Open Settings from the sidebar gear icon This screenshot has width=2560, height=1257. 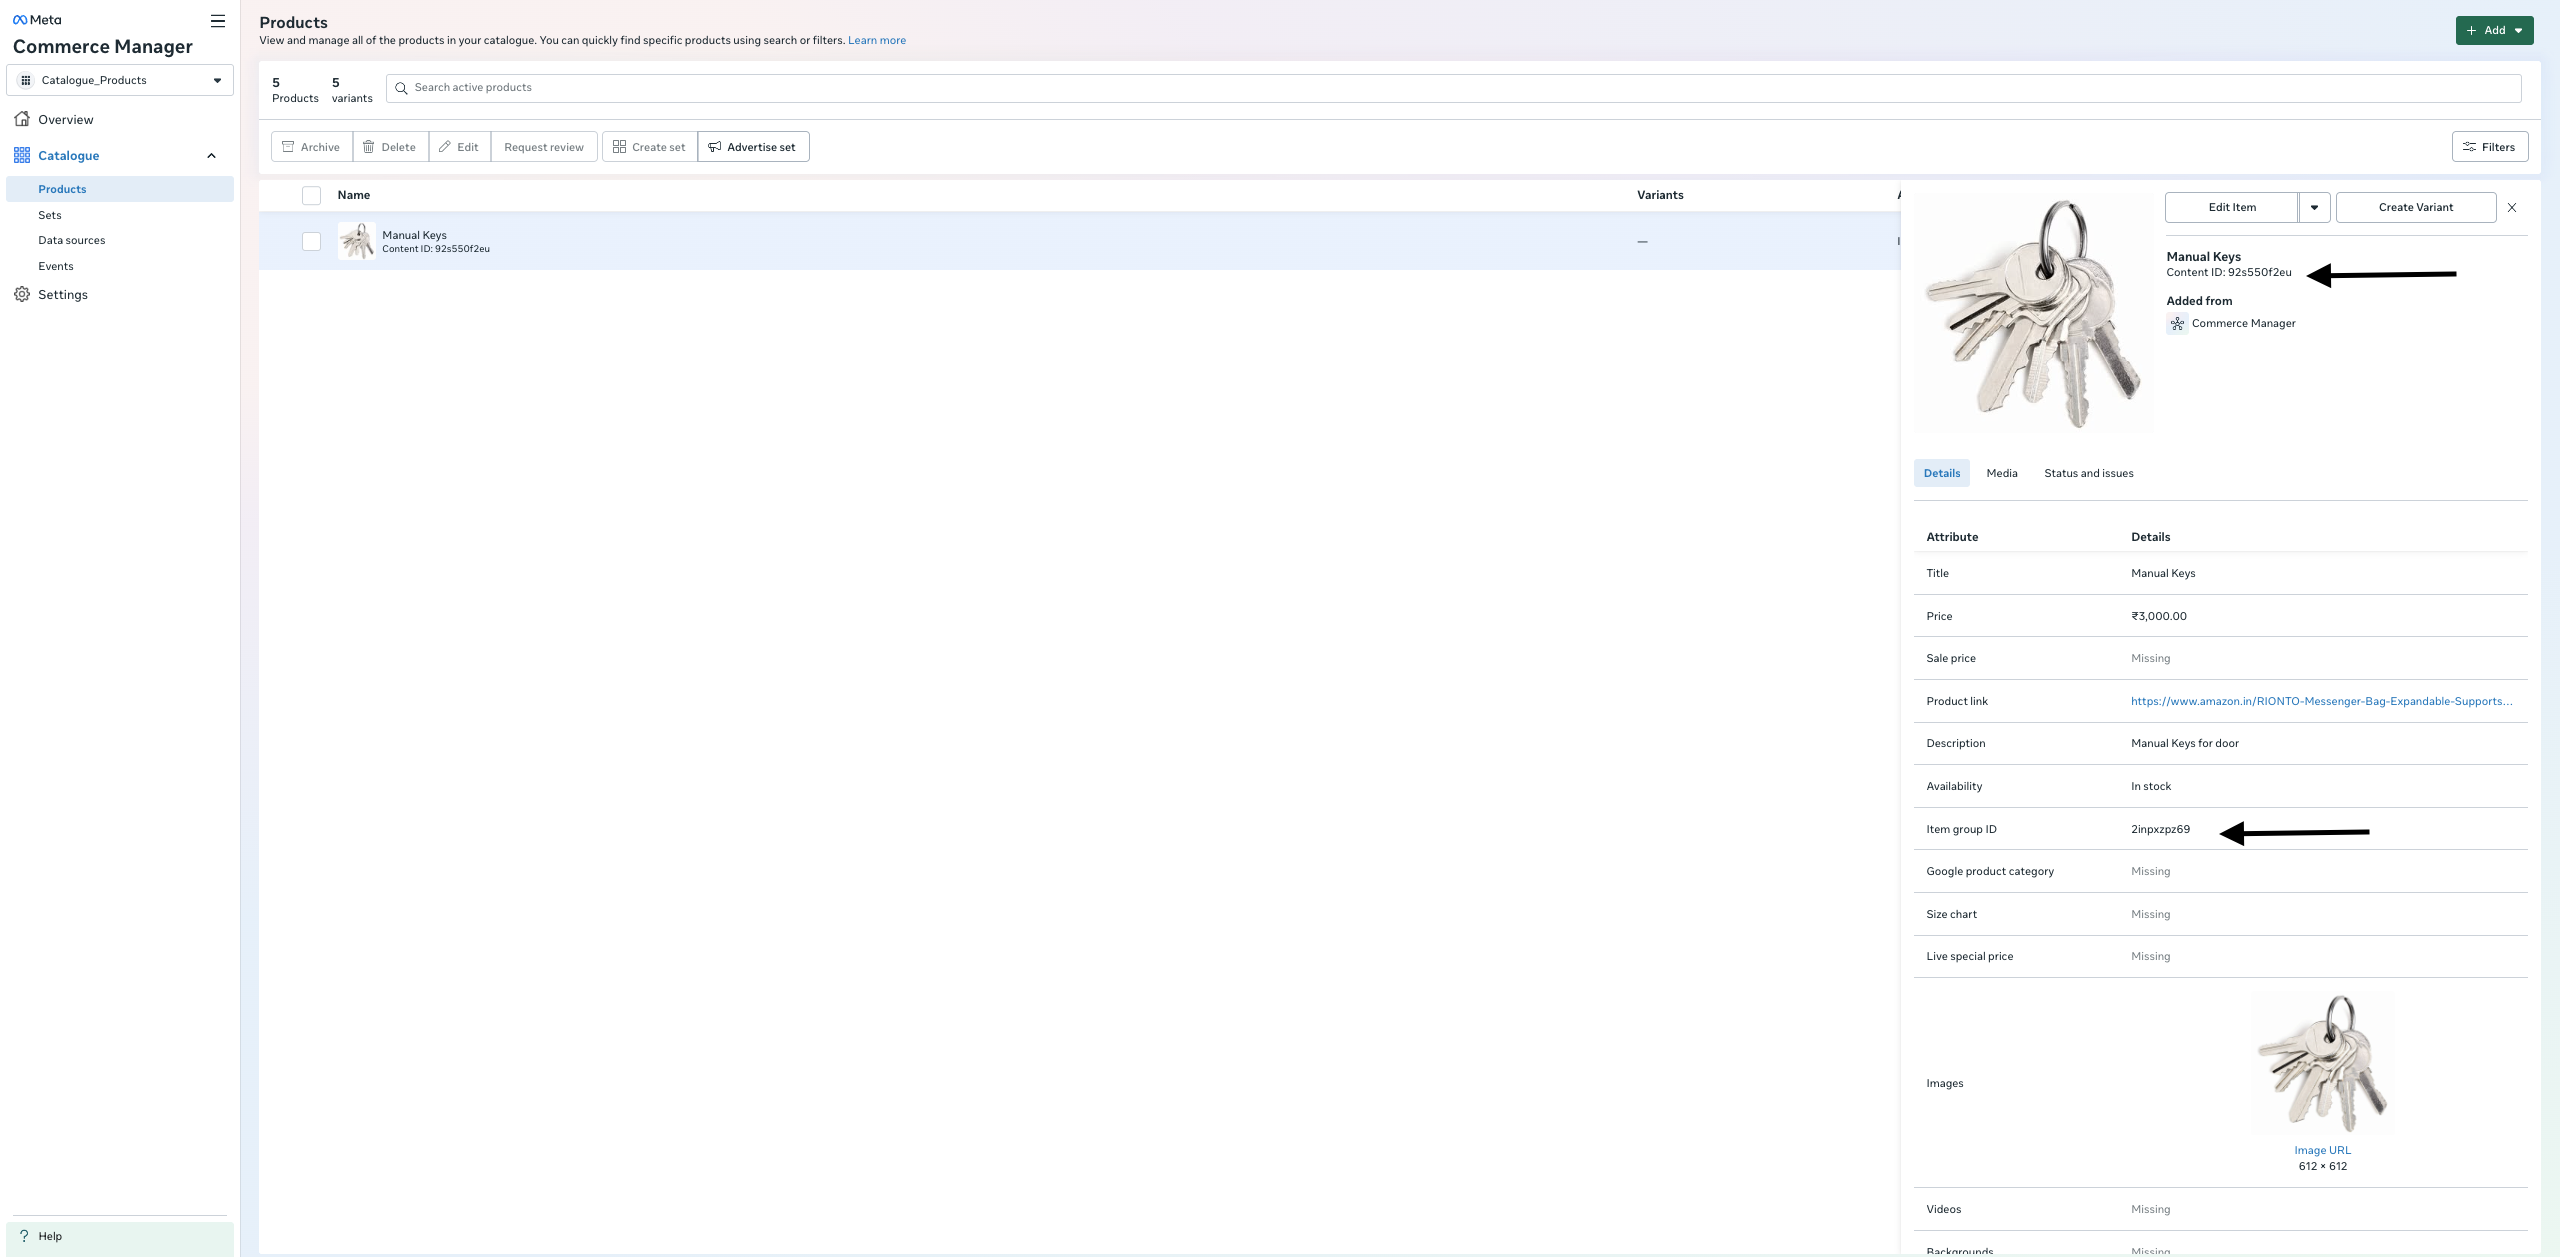point(22,294)
